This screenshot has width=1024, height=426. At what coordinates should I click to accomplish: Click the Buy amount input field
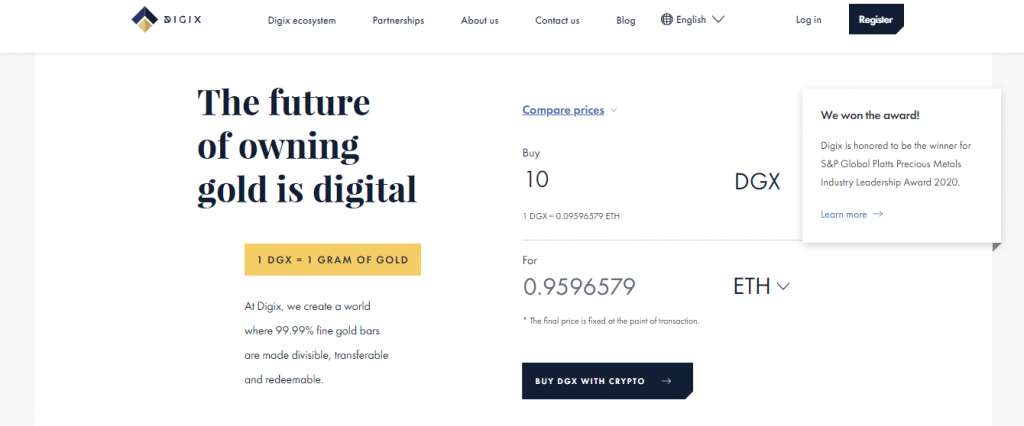(620, 181)
